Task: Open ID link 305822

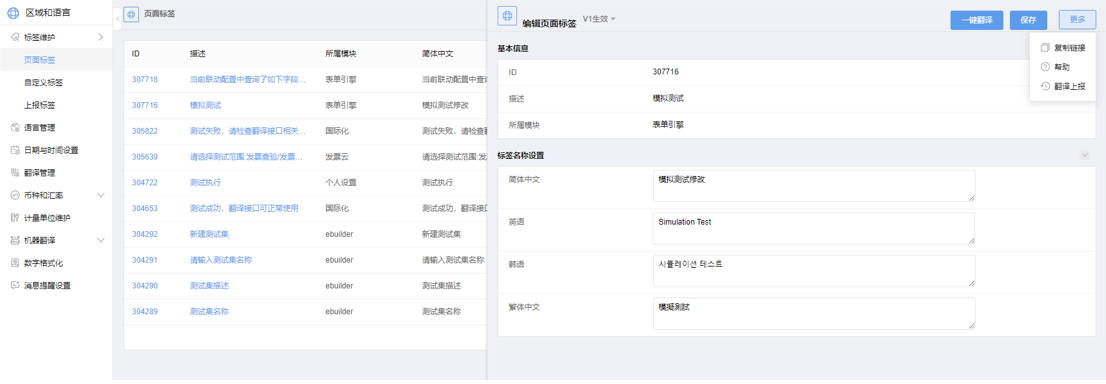Action: [x=145, y=131]
